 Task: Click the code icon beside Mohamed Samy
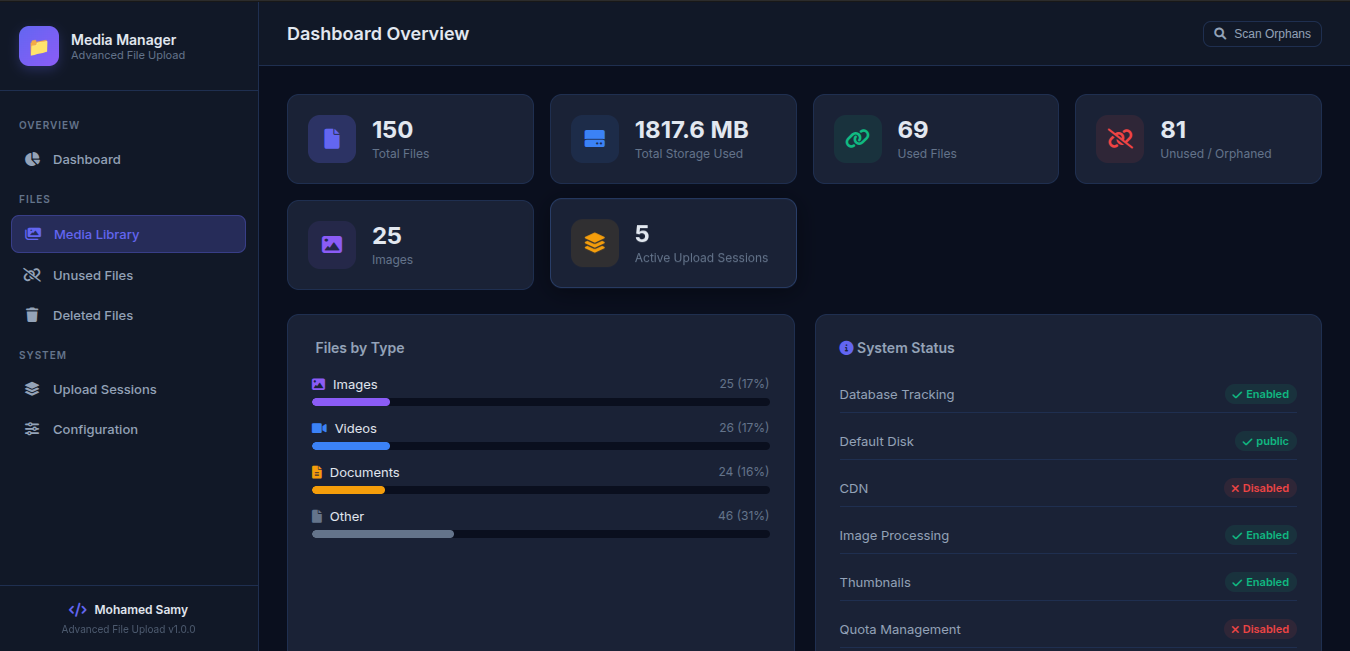pyautogui.click(x=77, y=609)
